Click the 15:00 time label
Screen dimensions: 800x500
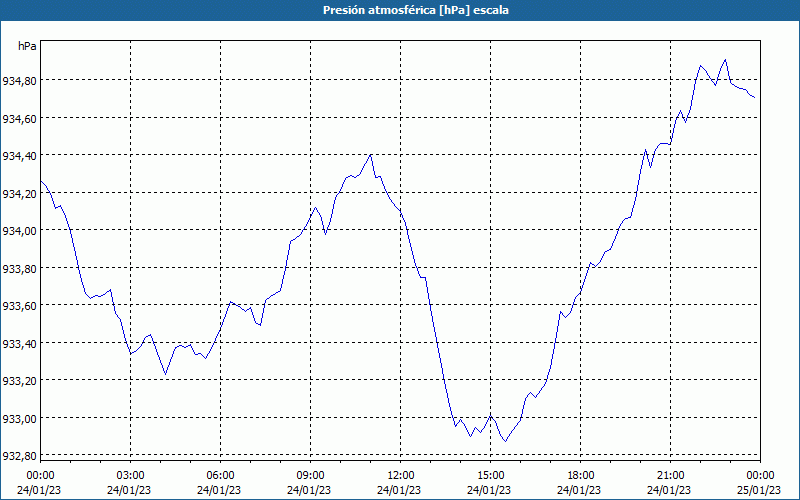click(x=490, y=476)
